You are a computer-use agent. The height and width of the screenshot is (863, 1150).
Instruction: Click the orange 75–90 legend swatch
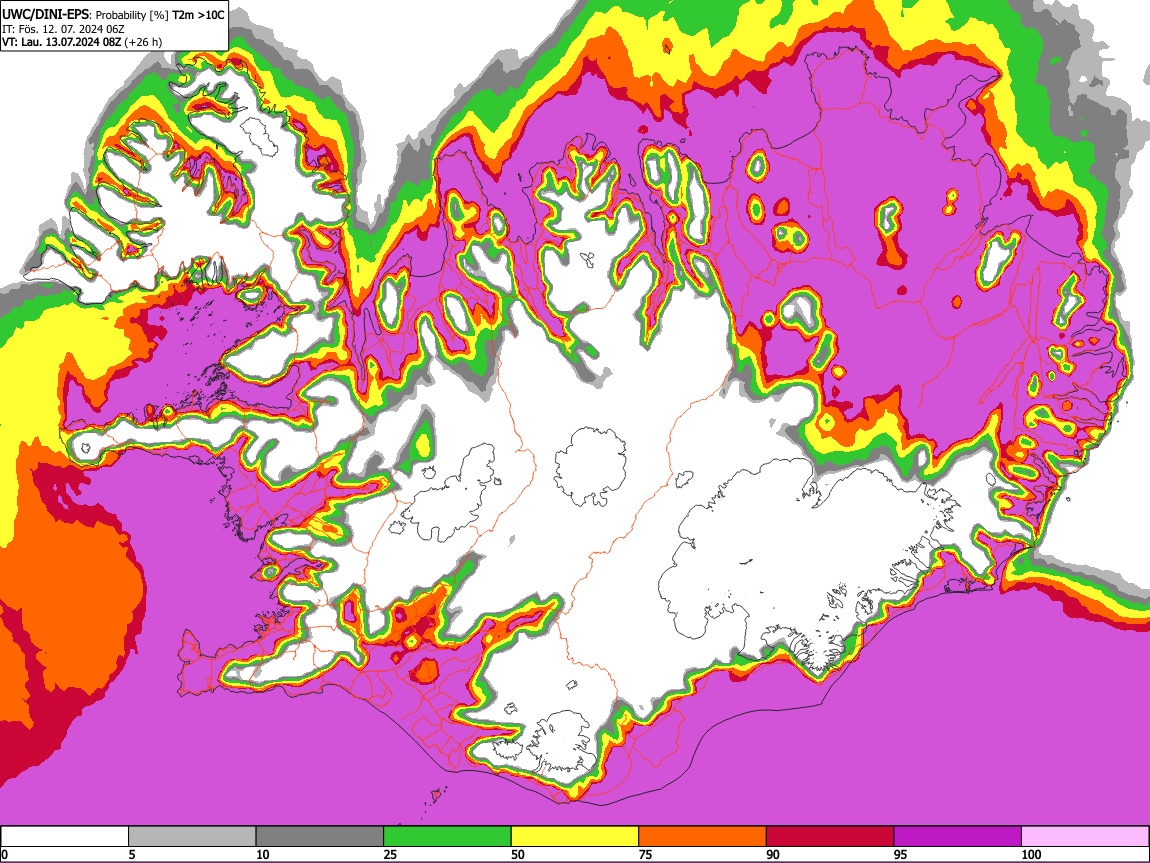(x=703, y=837)
